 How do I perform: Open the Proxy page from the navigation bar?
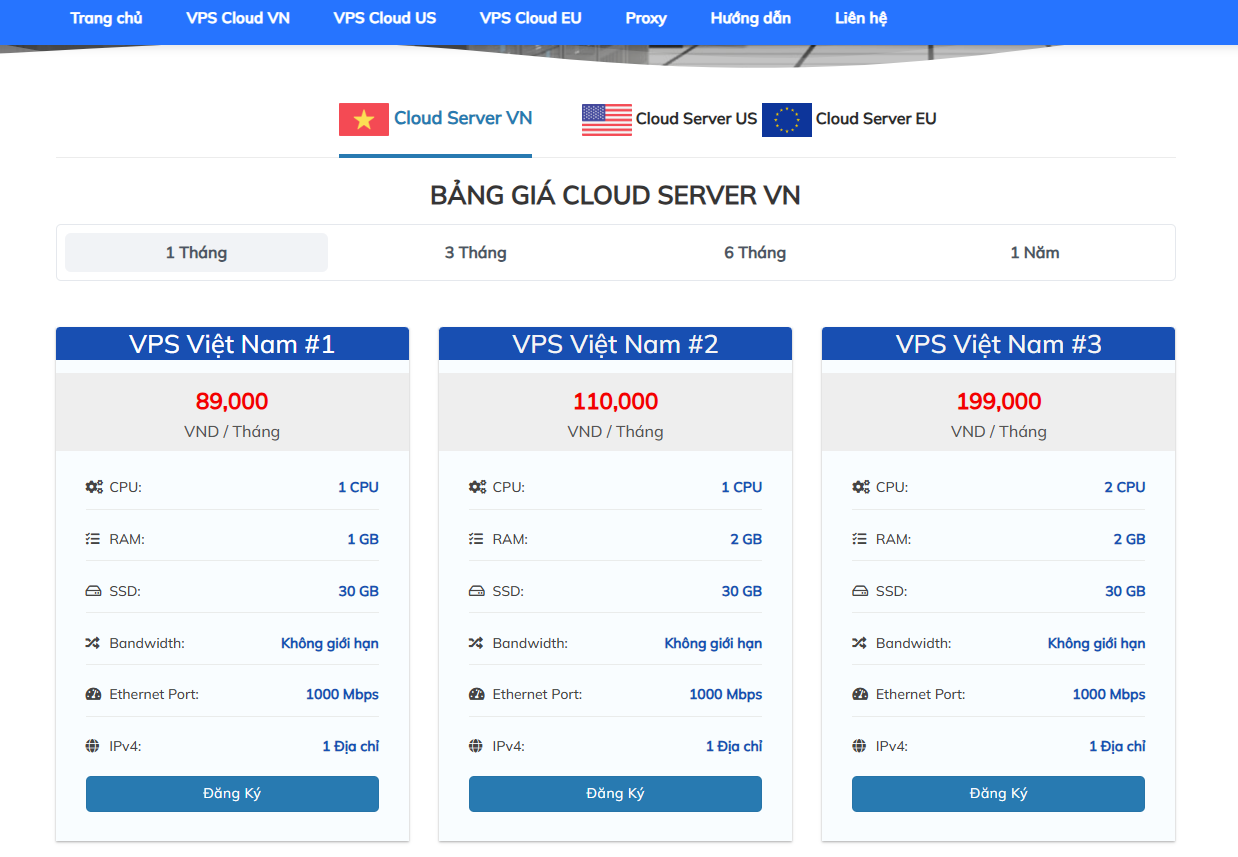646,18
